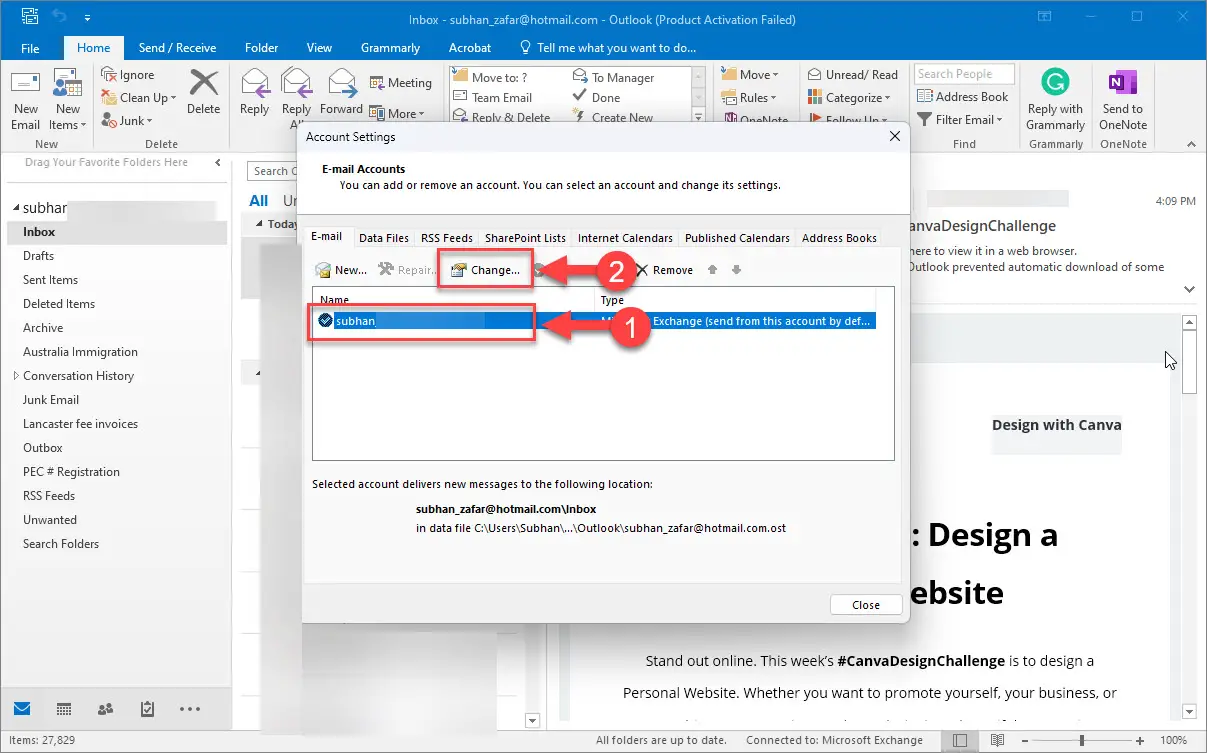Click the Close button in dialog
This screenshot has width=1207, height=753.
(x=865, y=605)
